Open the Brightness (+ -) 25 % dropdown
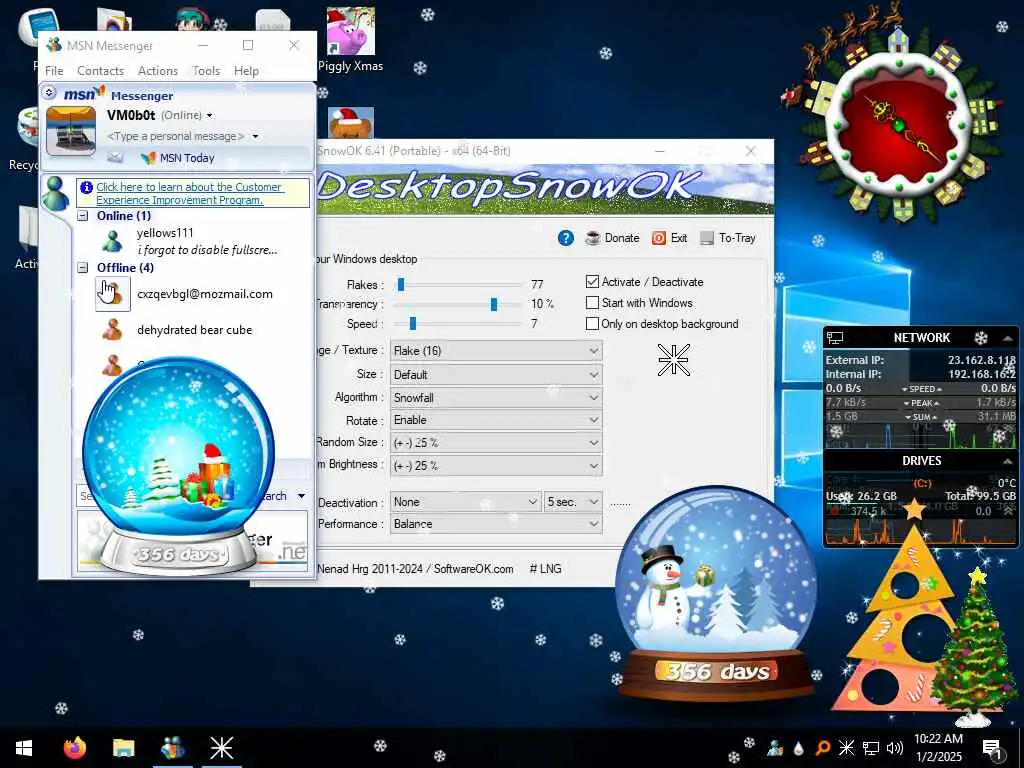This screenshot has height=768, width=1024. [x=496, y=466]
